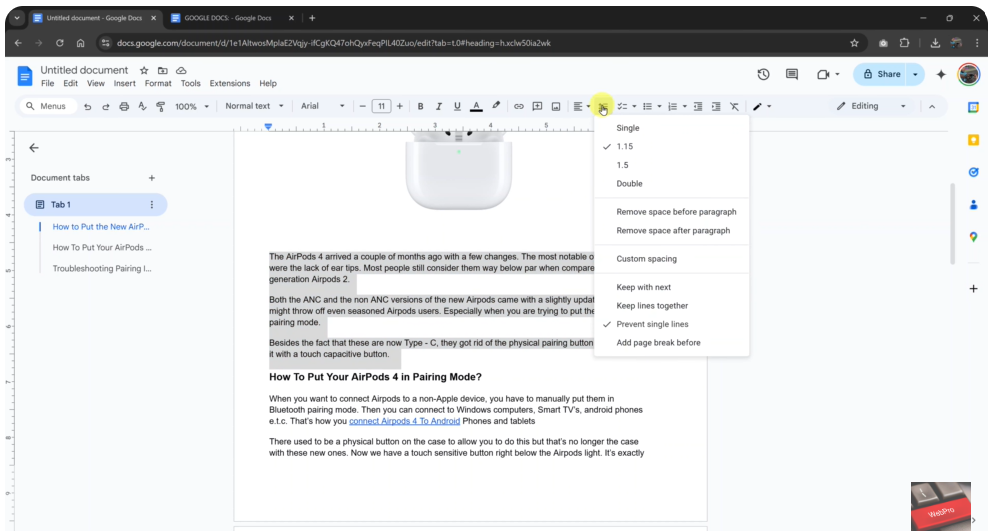
Task: Open the Arial font dropdown
Action: click(323, 106)
